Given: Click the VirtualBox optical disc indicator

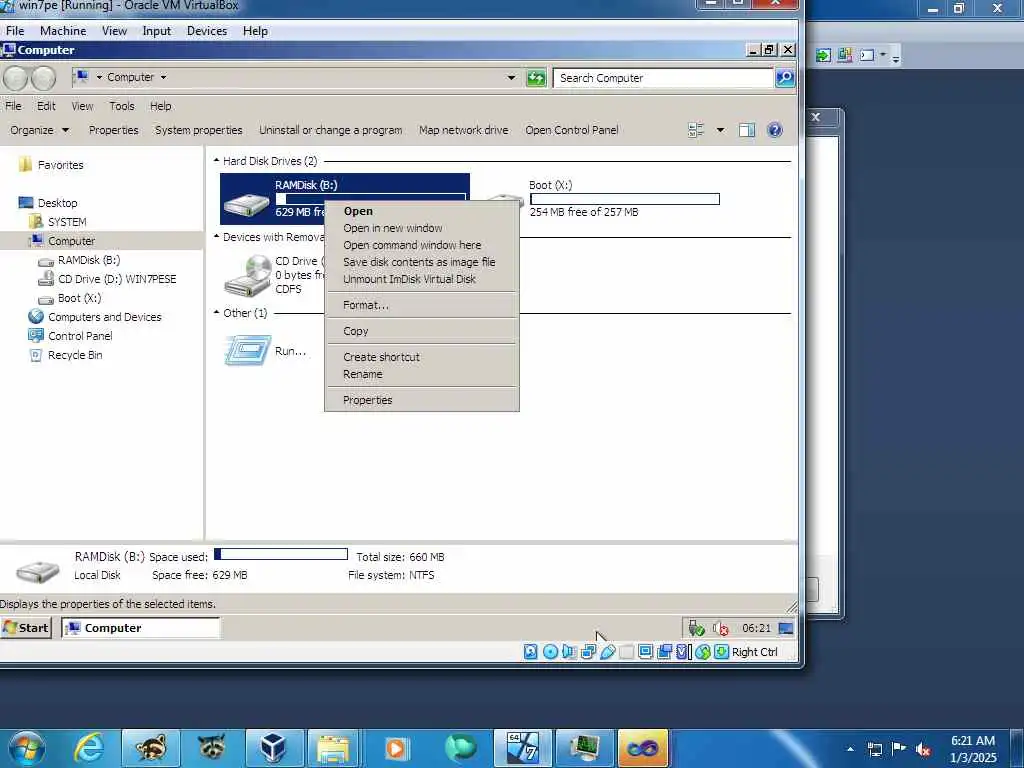Looking at the screenshot, I should (x=551, y=652).
